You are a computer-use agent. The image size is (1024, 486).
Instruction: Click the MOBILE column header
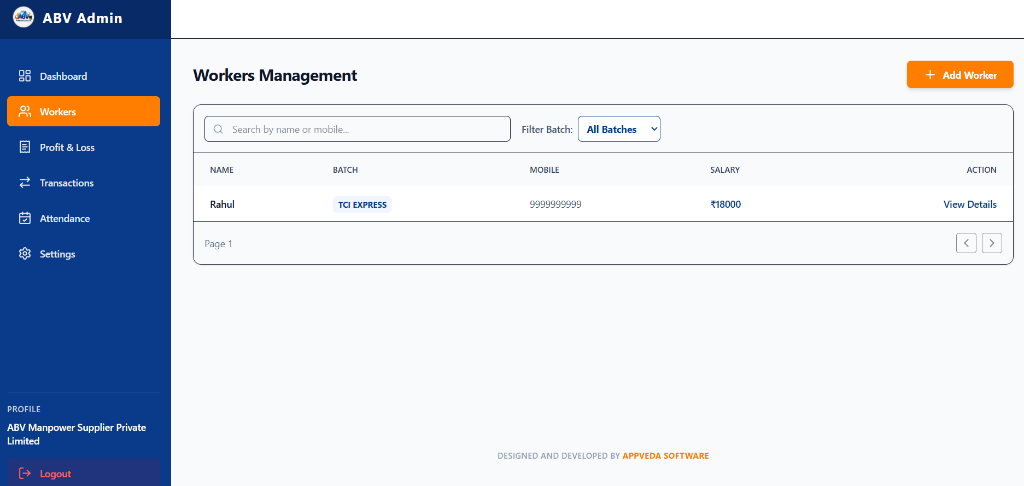click(x=545, y=170)
